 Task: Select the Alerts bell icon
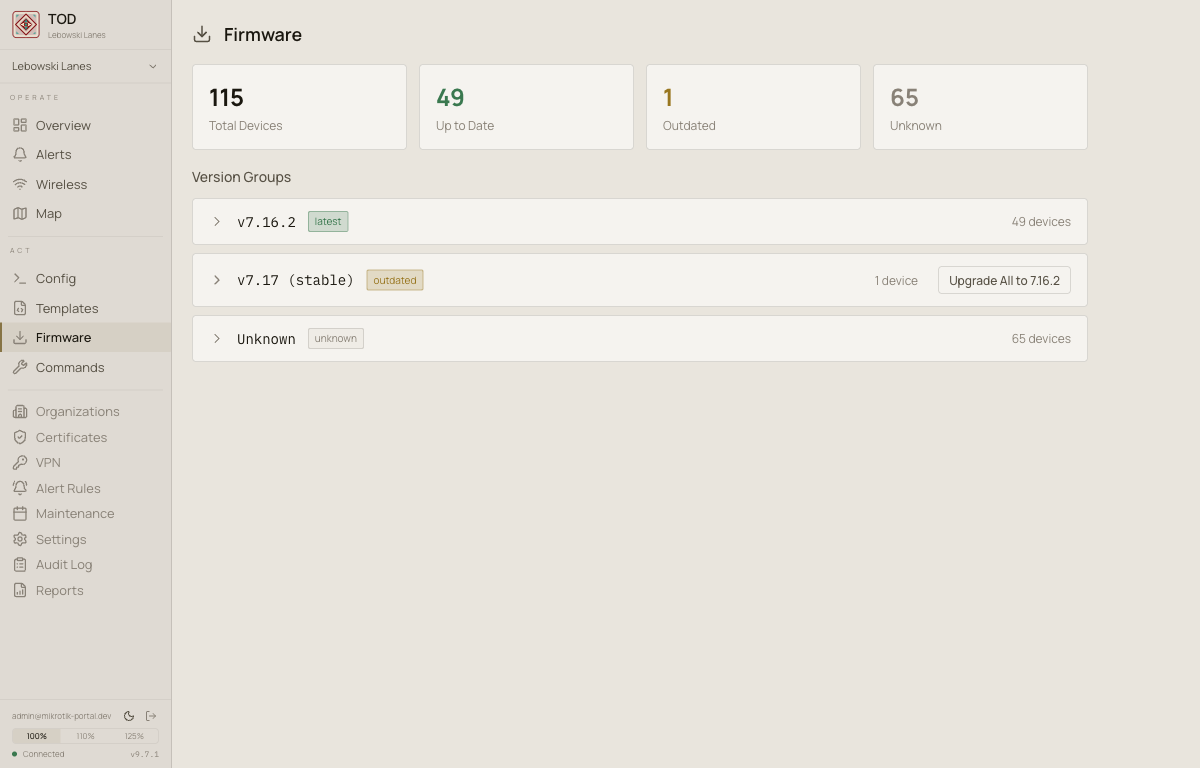pos(20,154)
